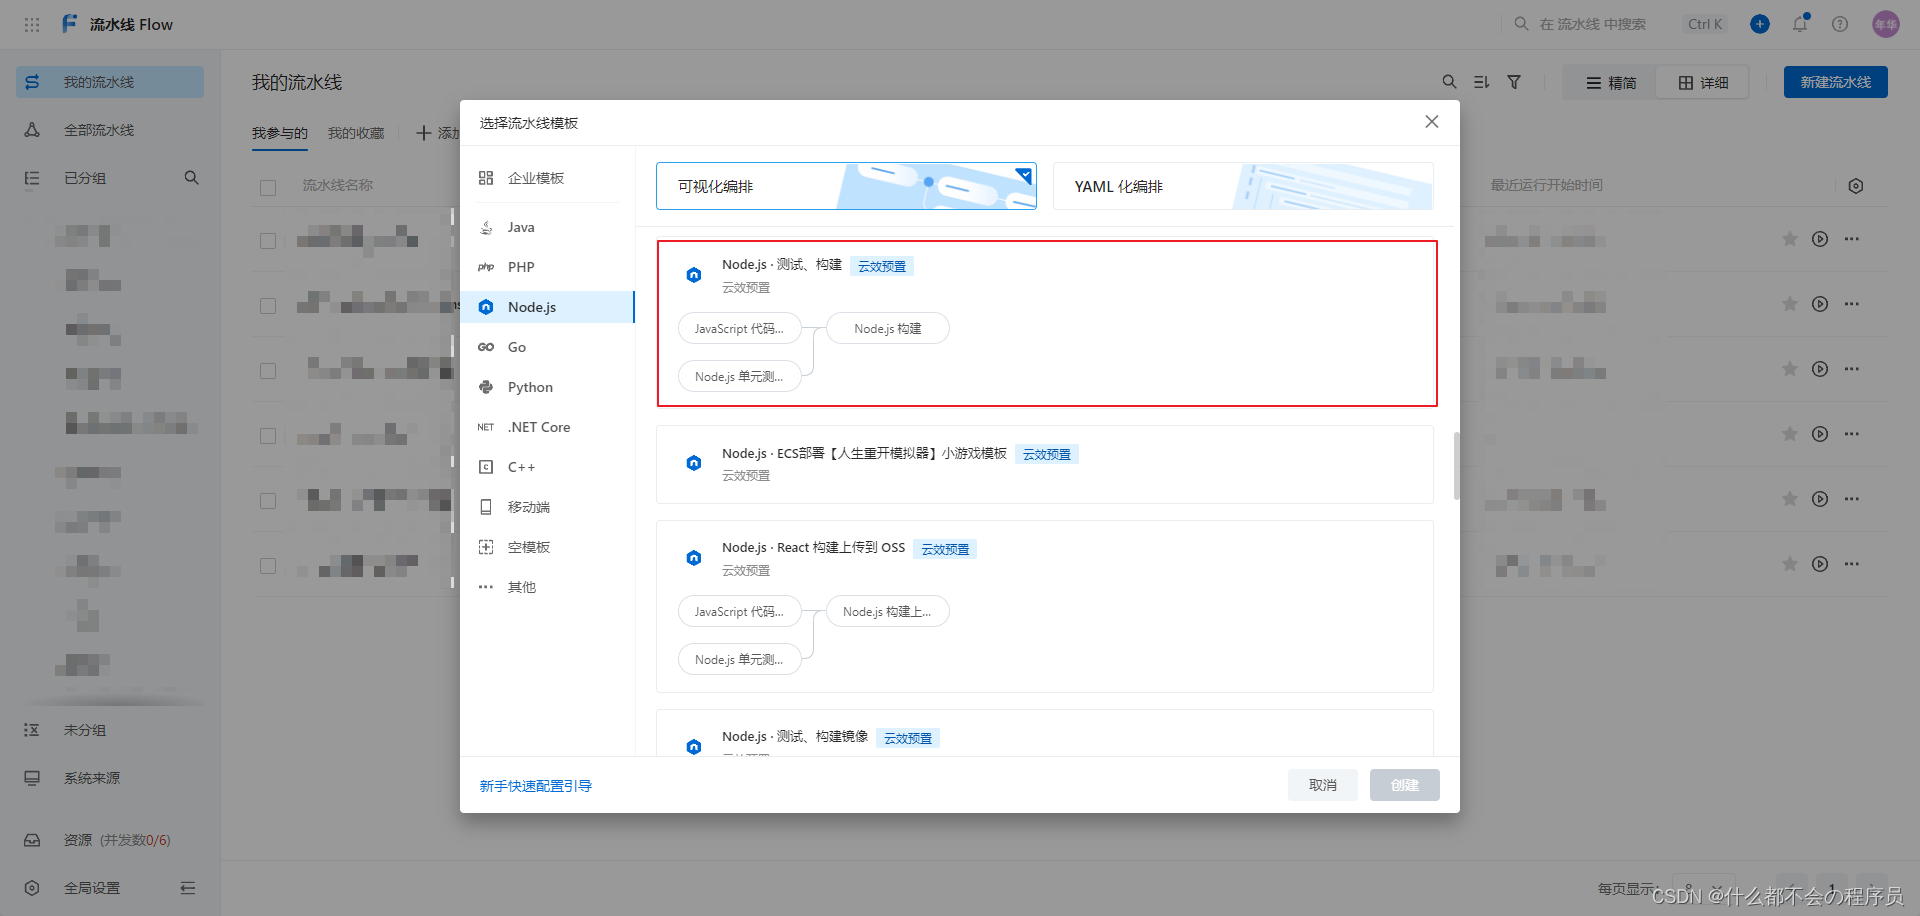
Task: Open the help question-mark icon
Action: click(x=1840, y=24)
